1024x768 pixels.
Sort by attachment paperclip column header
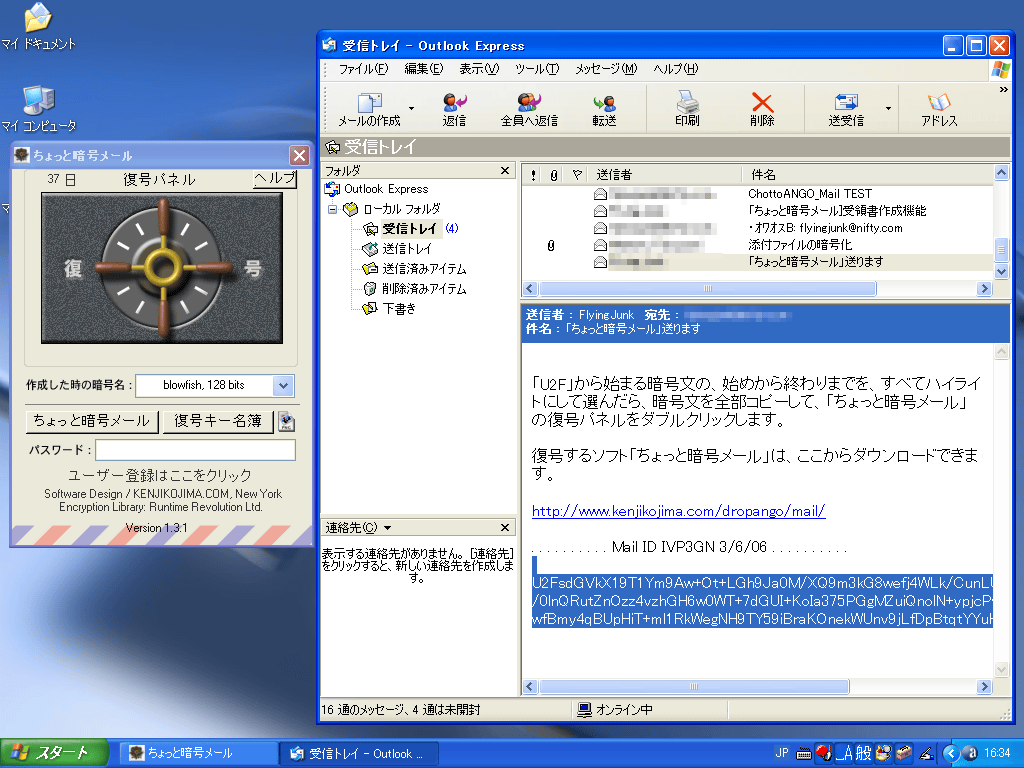(554, 175)
